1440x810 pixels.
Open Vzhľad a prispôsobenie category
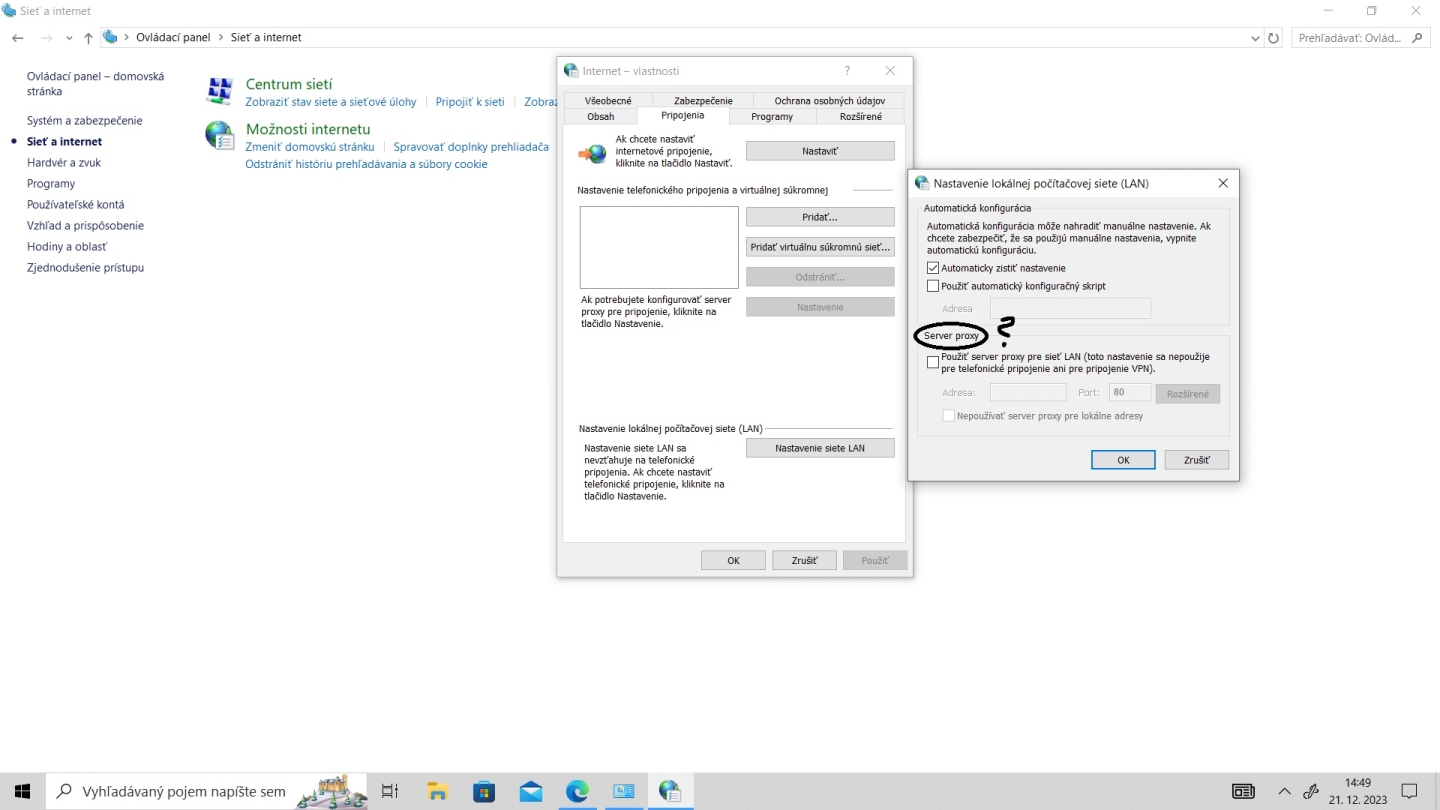pyautogui.click(x=85, y=225)
